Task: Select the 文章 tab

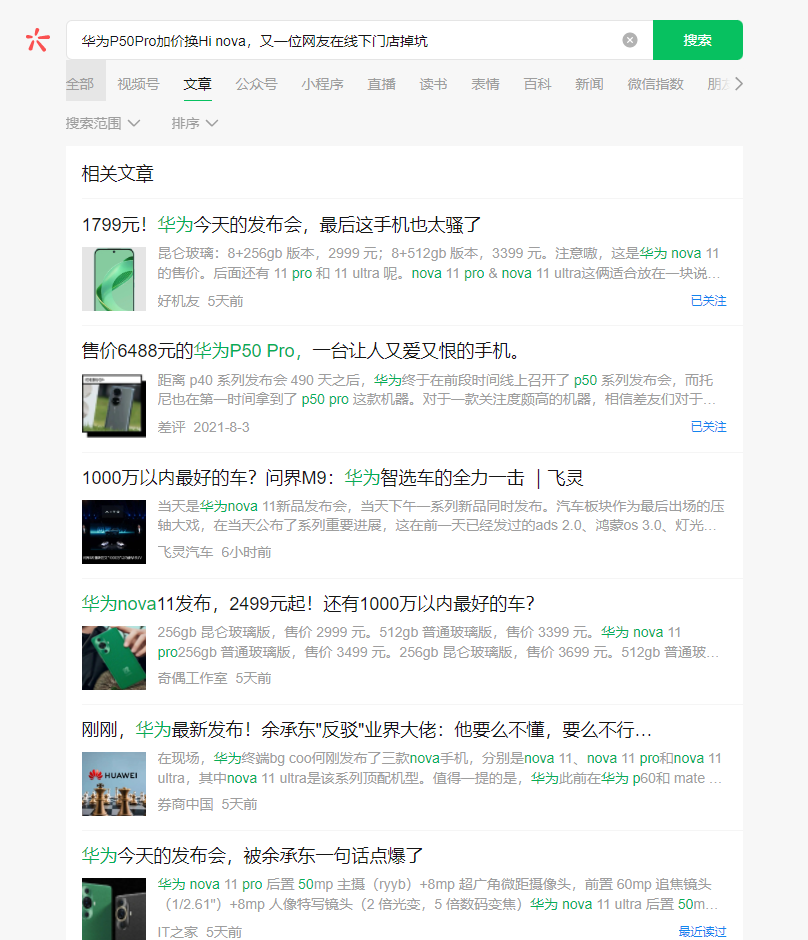Action: tap(198, 84)
